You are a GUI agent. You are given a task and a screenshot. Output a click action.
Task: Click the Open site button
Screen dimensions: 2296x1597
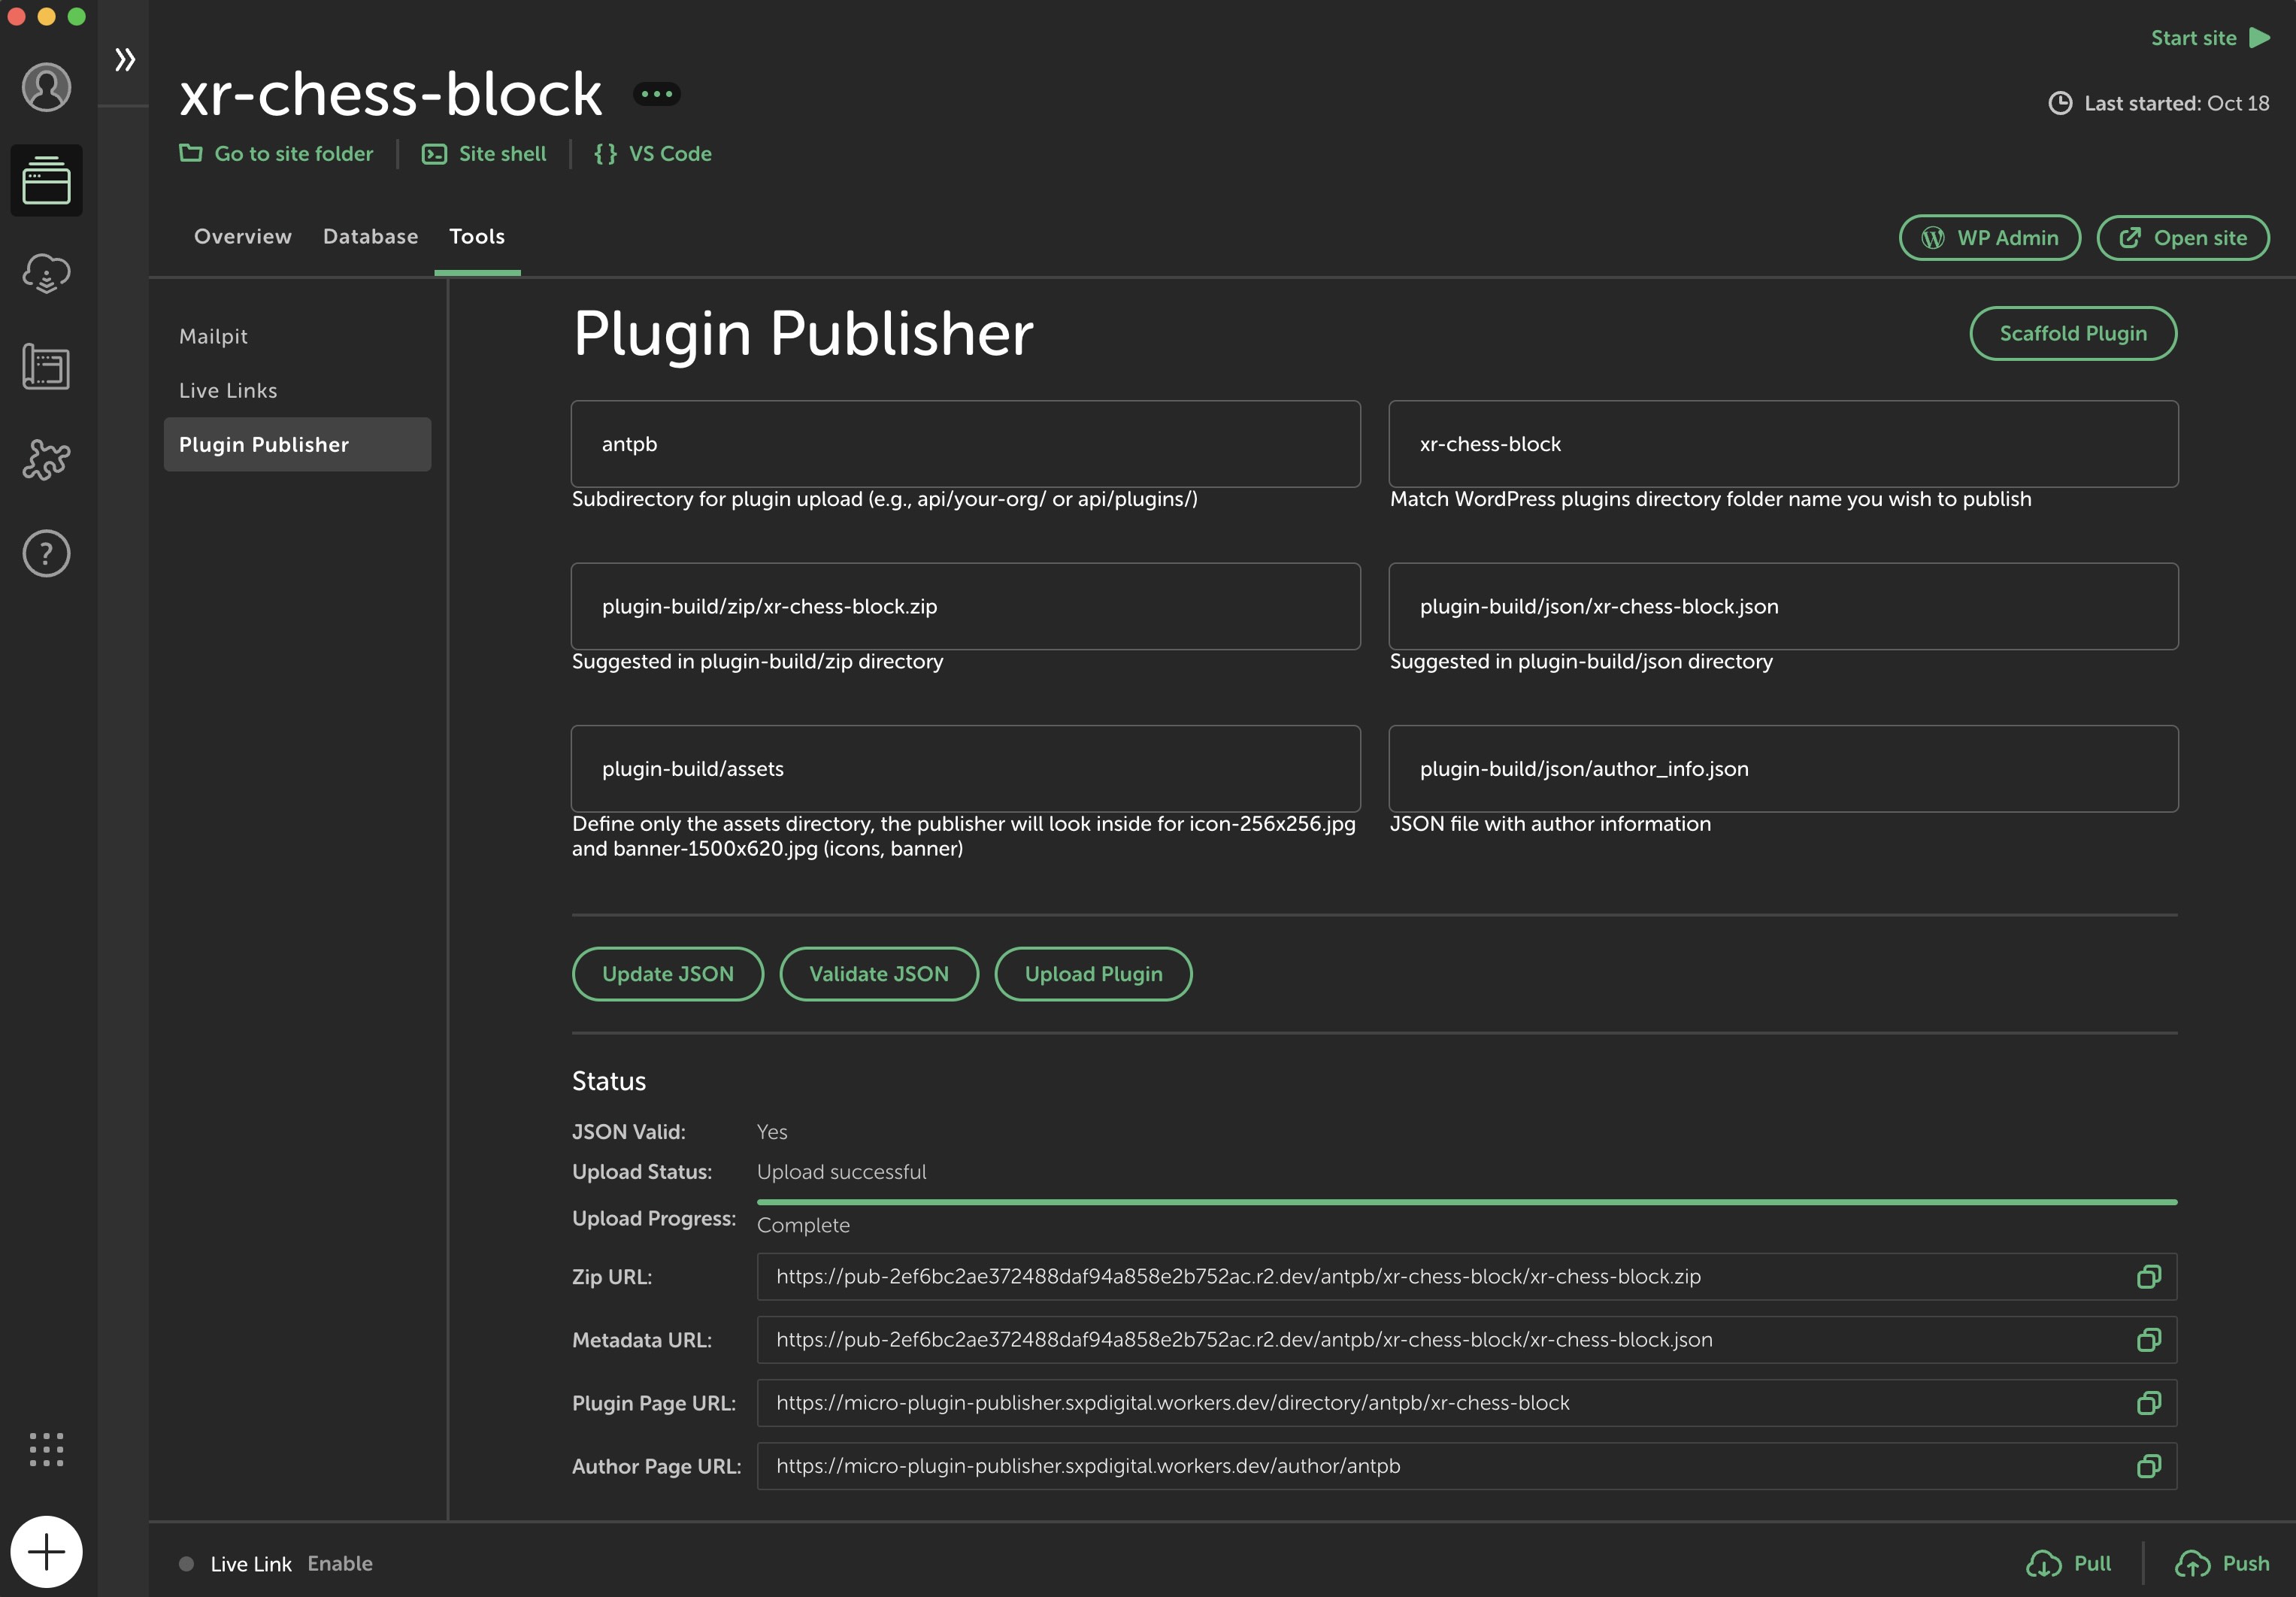click(2183, 238)
